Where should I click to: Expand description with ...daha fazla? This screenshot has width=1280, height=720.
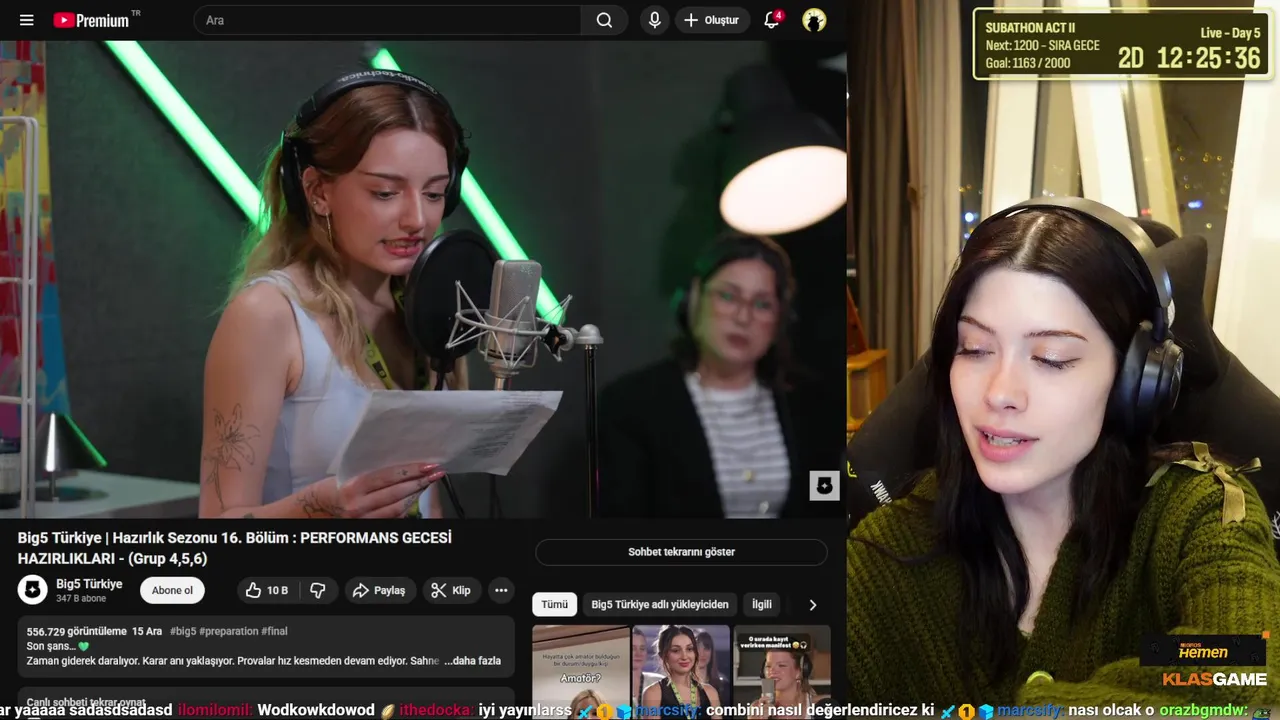pos(473,661)
